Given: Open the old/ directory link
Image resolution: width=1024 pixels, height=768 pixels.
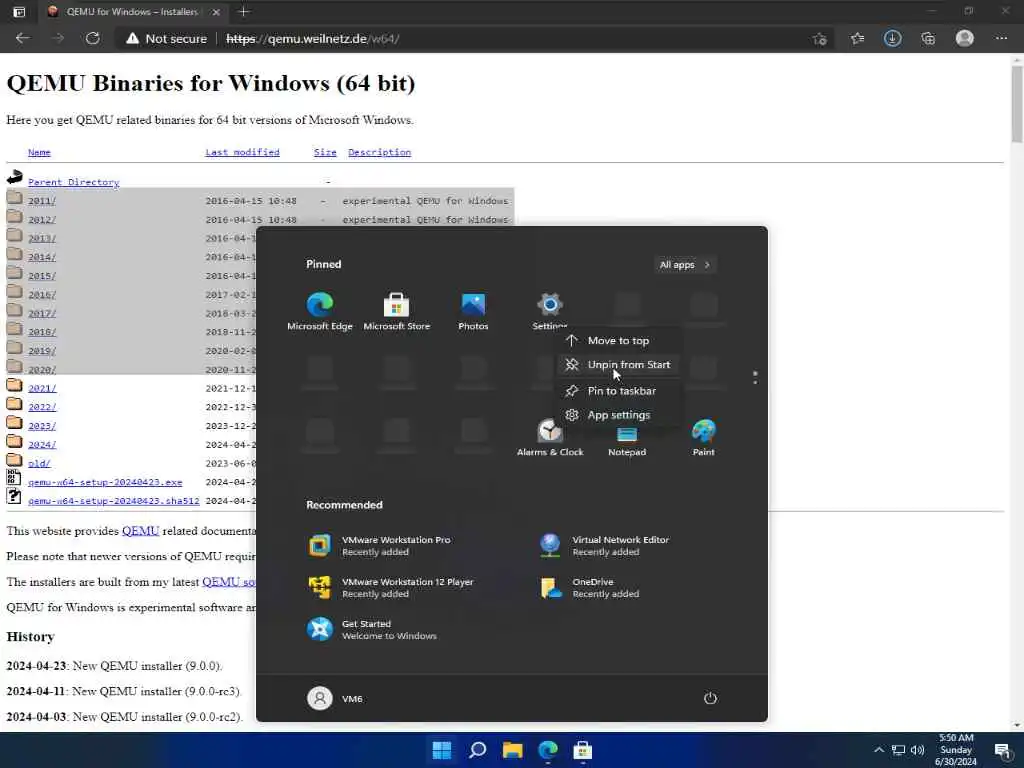Looking at the screenshot, I should tap(39, 464).
